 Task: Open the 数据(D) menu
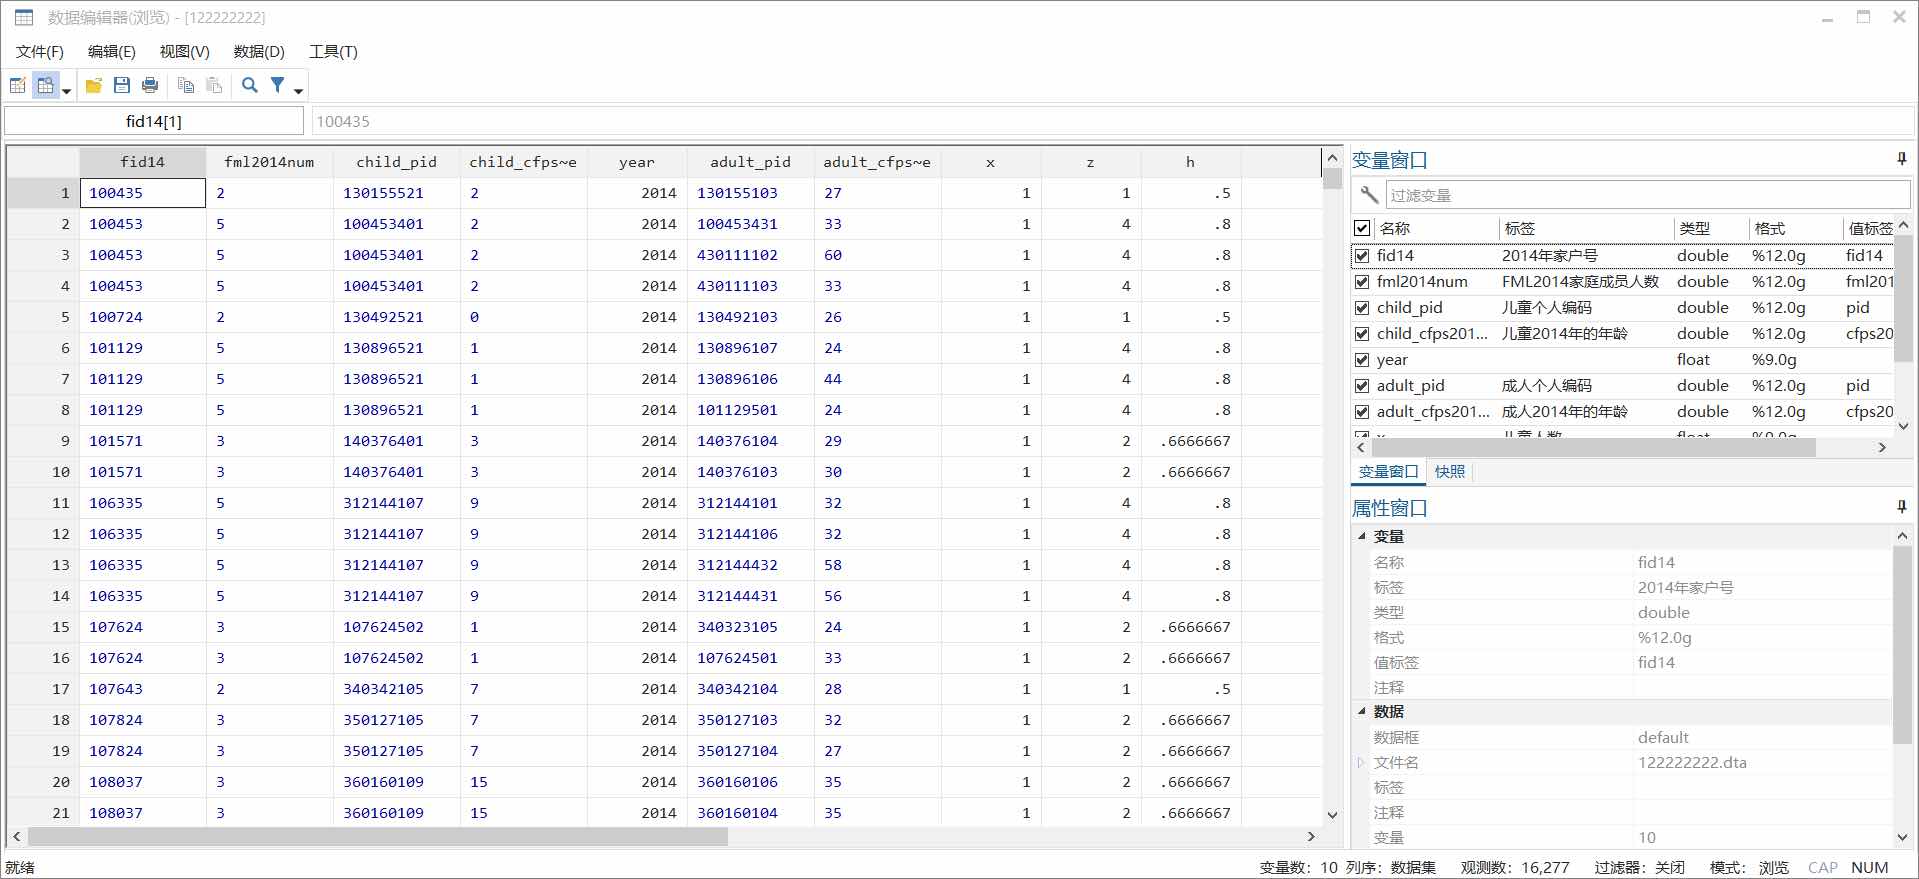pos(259,51)
